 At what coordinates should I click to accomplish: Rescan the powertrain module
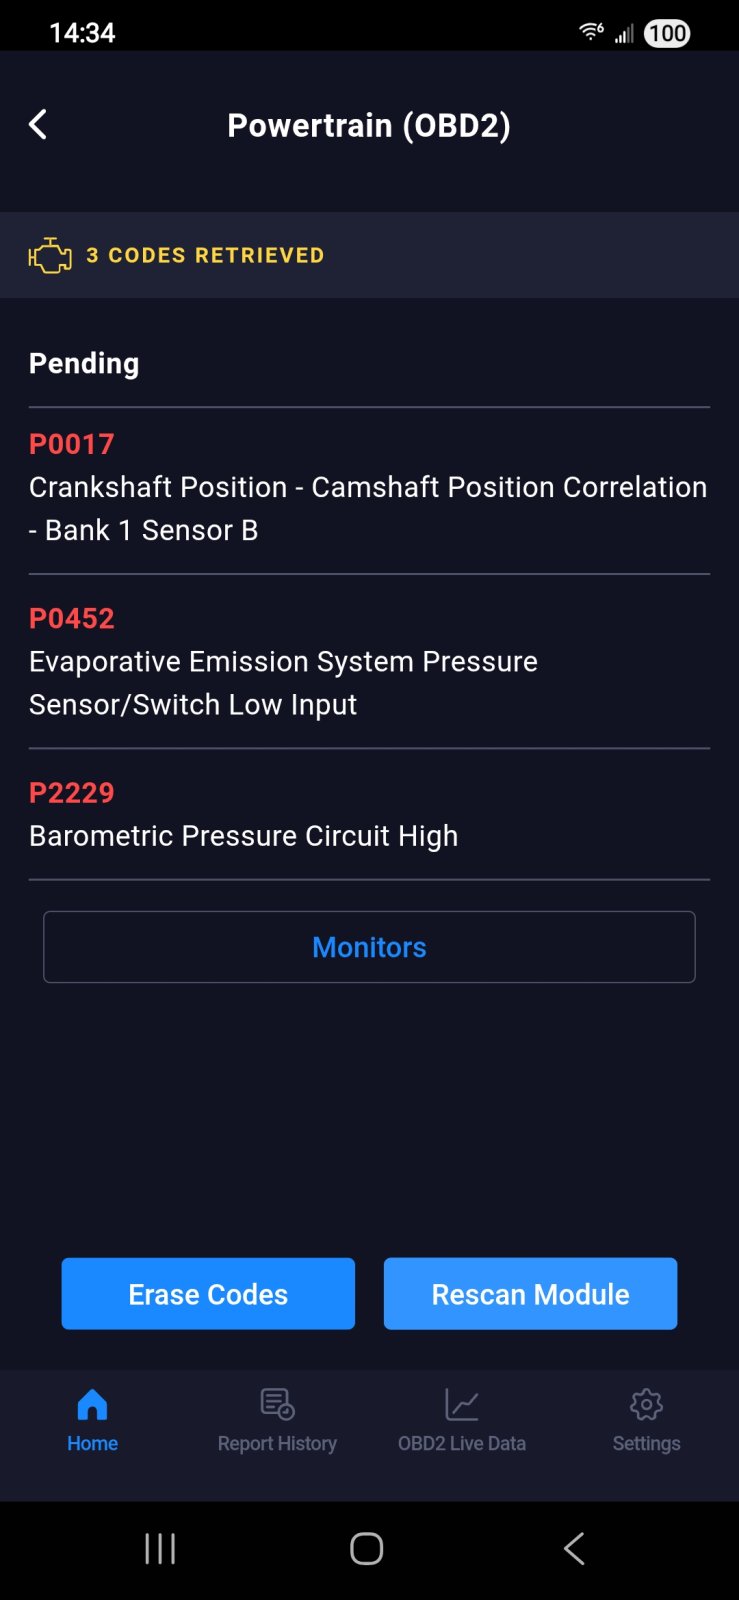pos(530,1294)
